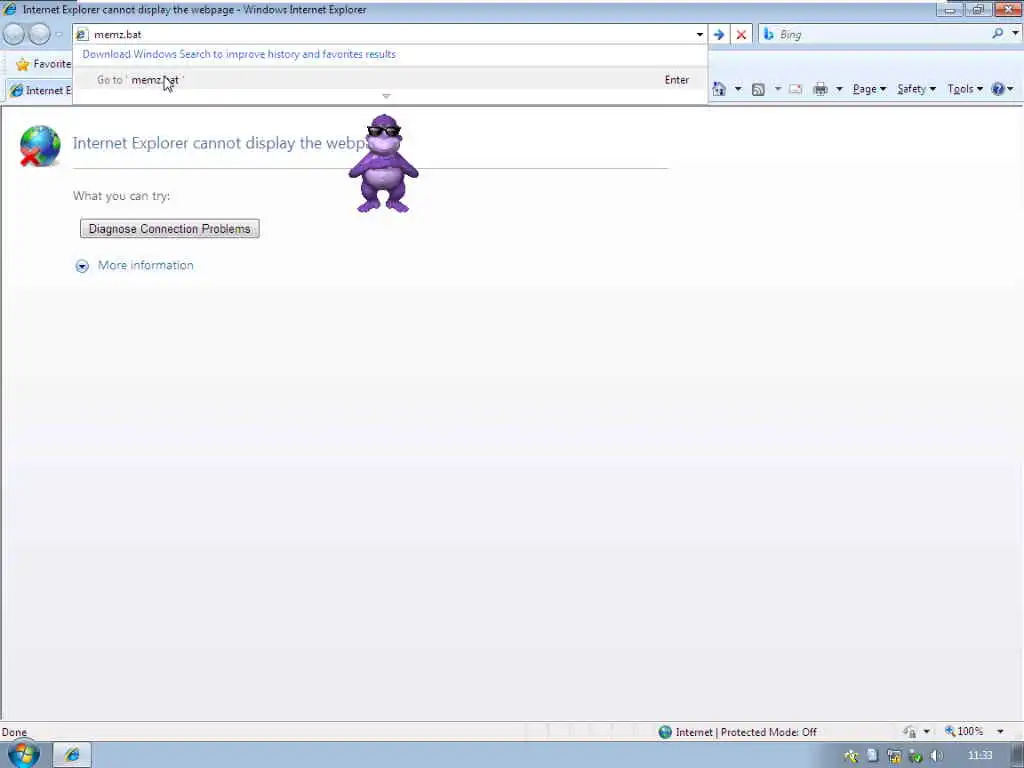Image resolution: width=1024 pixels, height=768 pixels.
Task: Open the Page menu
Action: point(869,89)
